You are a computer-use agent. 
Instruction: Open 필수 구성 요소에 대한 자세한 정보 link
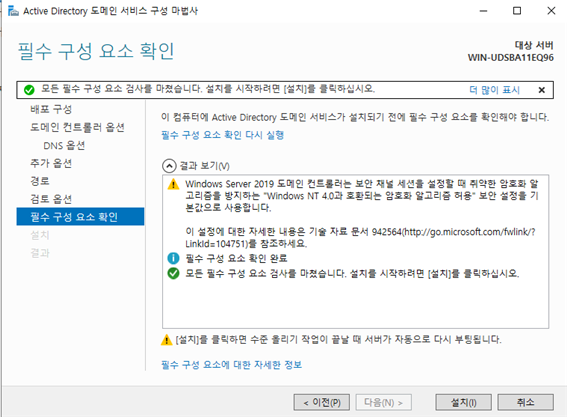pos(231,365)
